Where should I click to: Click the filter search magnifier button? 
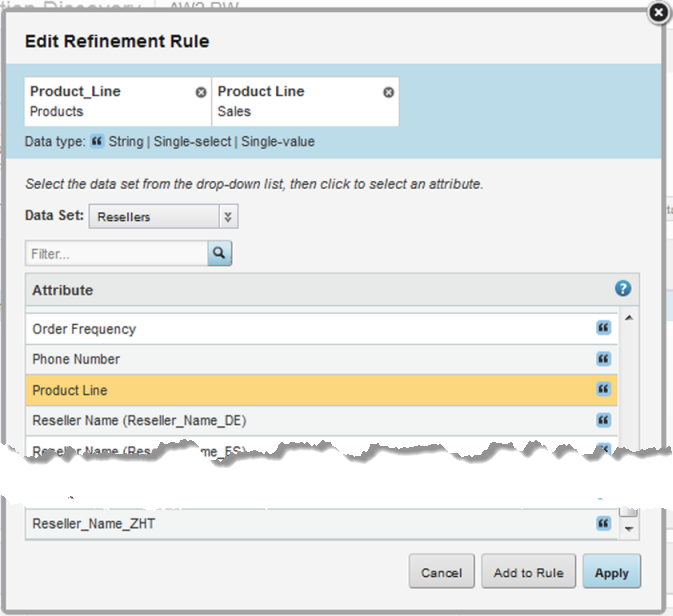coord(220,253)
